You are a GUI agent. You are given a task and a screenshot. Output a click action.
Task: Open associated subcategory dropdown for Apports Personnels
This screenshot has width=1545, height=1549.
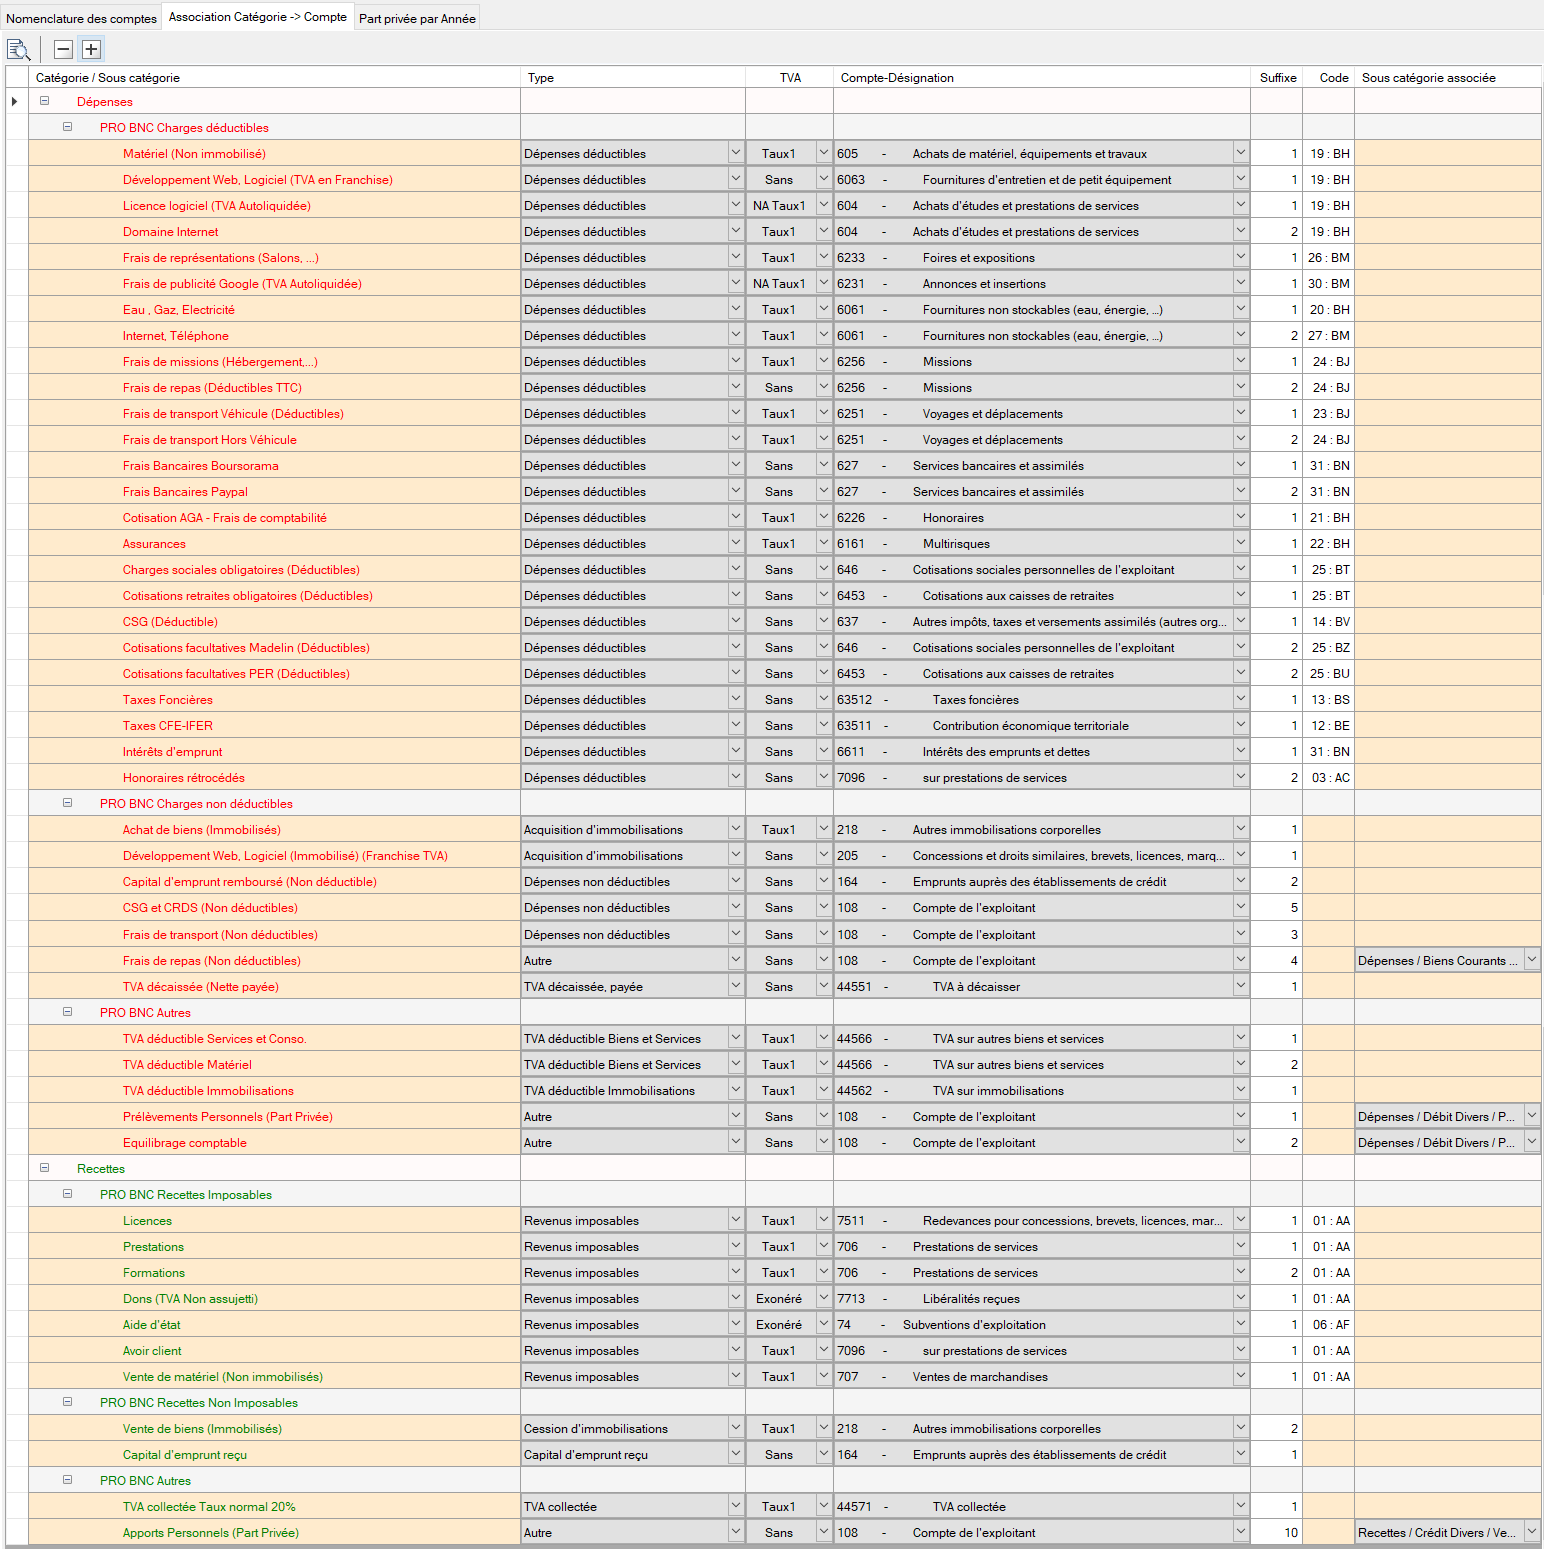[x=1531, y=1532]
